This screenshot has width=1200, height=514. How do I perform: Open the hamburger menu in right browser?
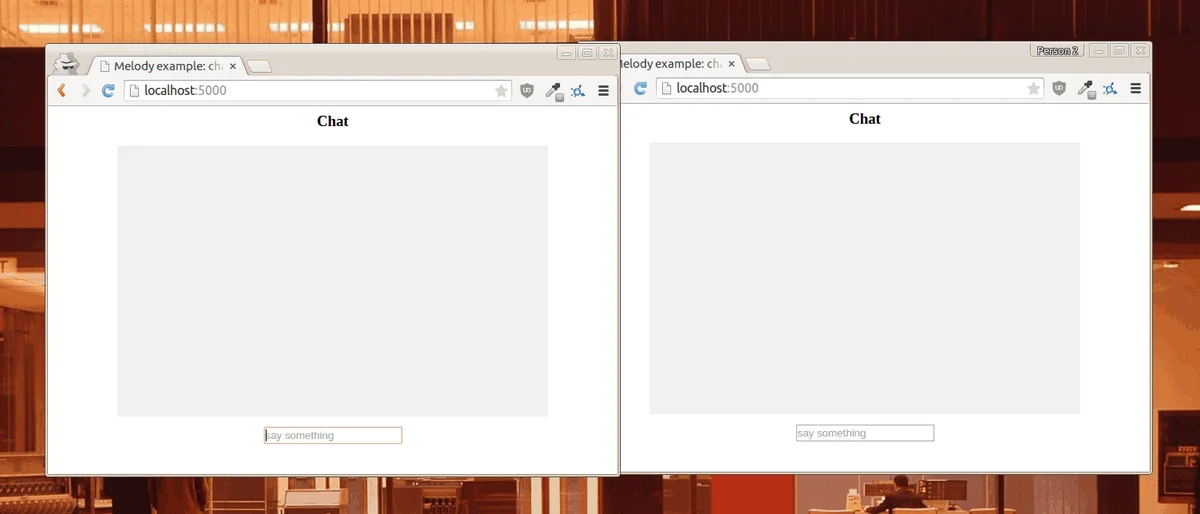[x=1135, y=88]
